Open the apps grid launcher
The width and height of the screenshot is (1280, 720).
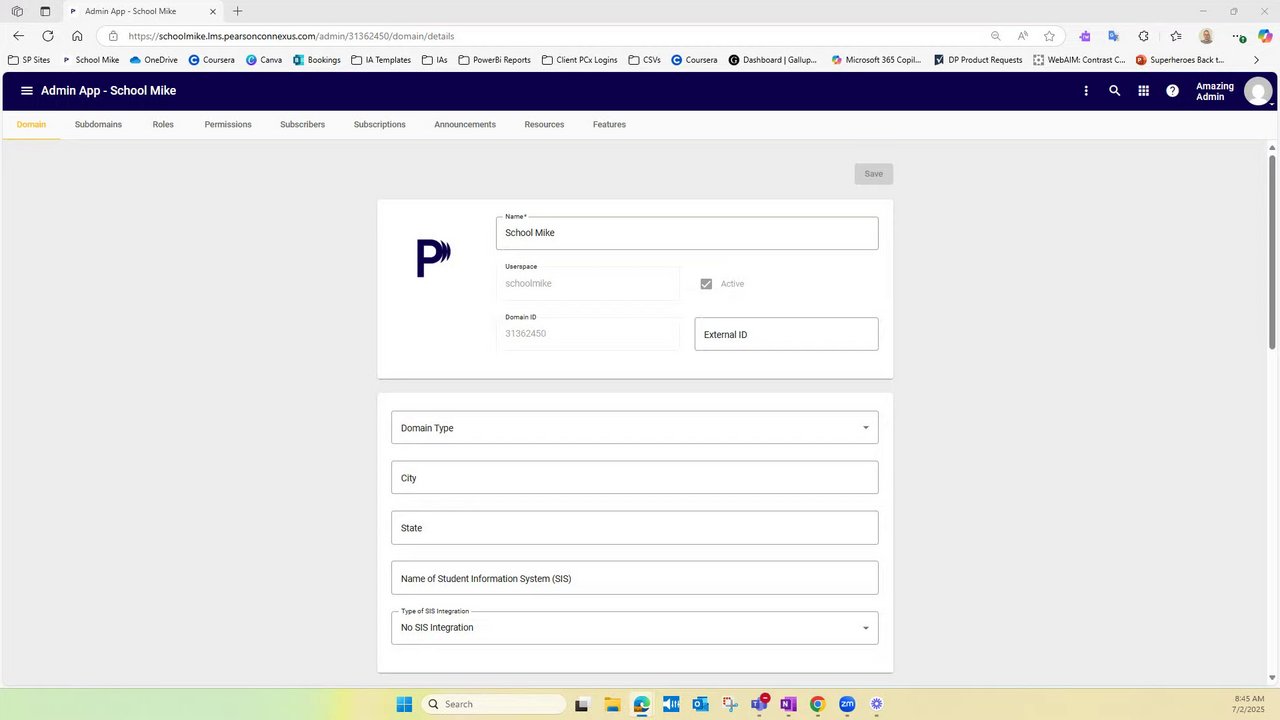(1144, 91)
